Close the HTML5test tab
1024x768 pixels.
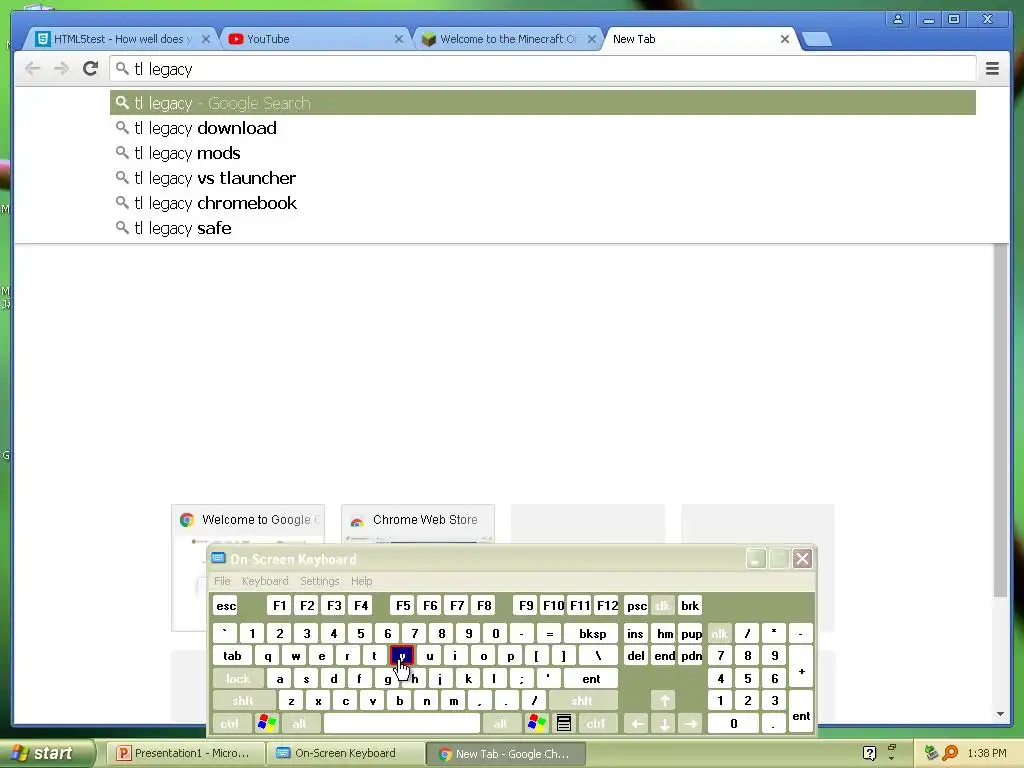click(206, 39)
